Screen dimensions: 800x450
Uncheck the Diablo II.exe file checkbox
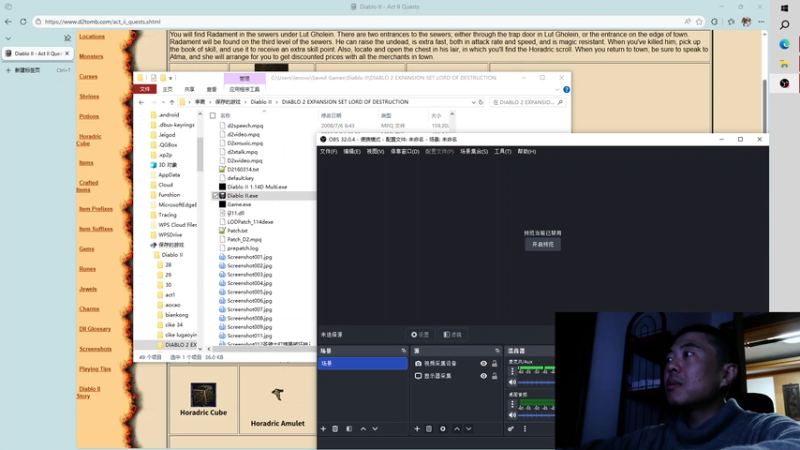coord(215,195)
